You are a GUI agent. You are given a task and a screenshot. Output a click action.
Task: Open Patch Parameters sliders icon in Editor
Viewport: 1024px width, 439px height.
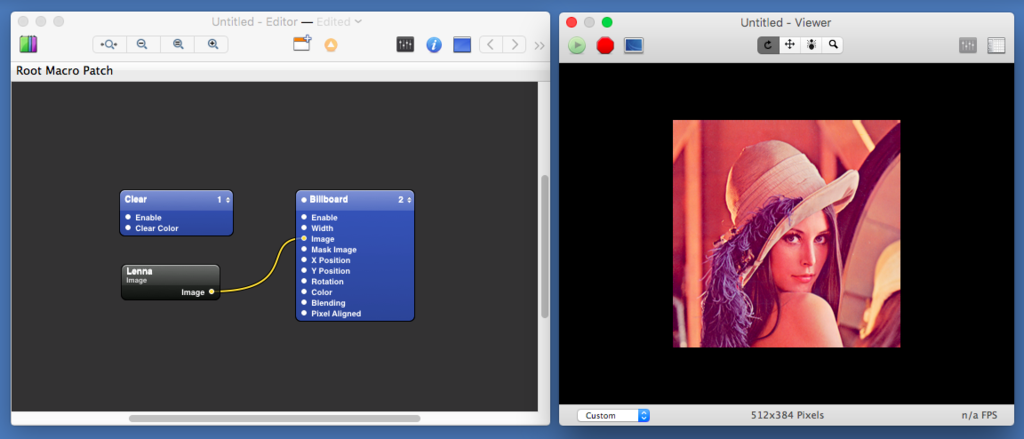pos(406,44)
